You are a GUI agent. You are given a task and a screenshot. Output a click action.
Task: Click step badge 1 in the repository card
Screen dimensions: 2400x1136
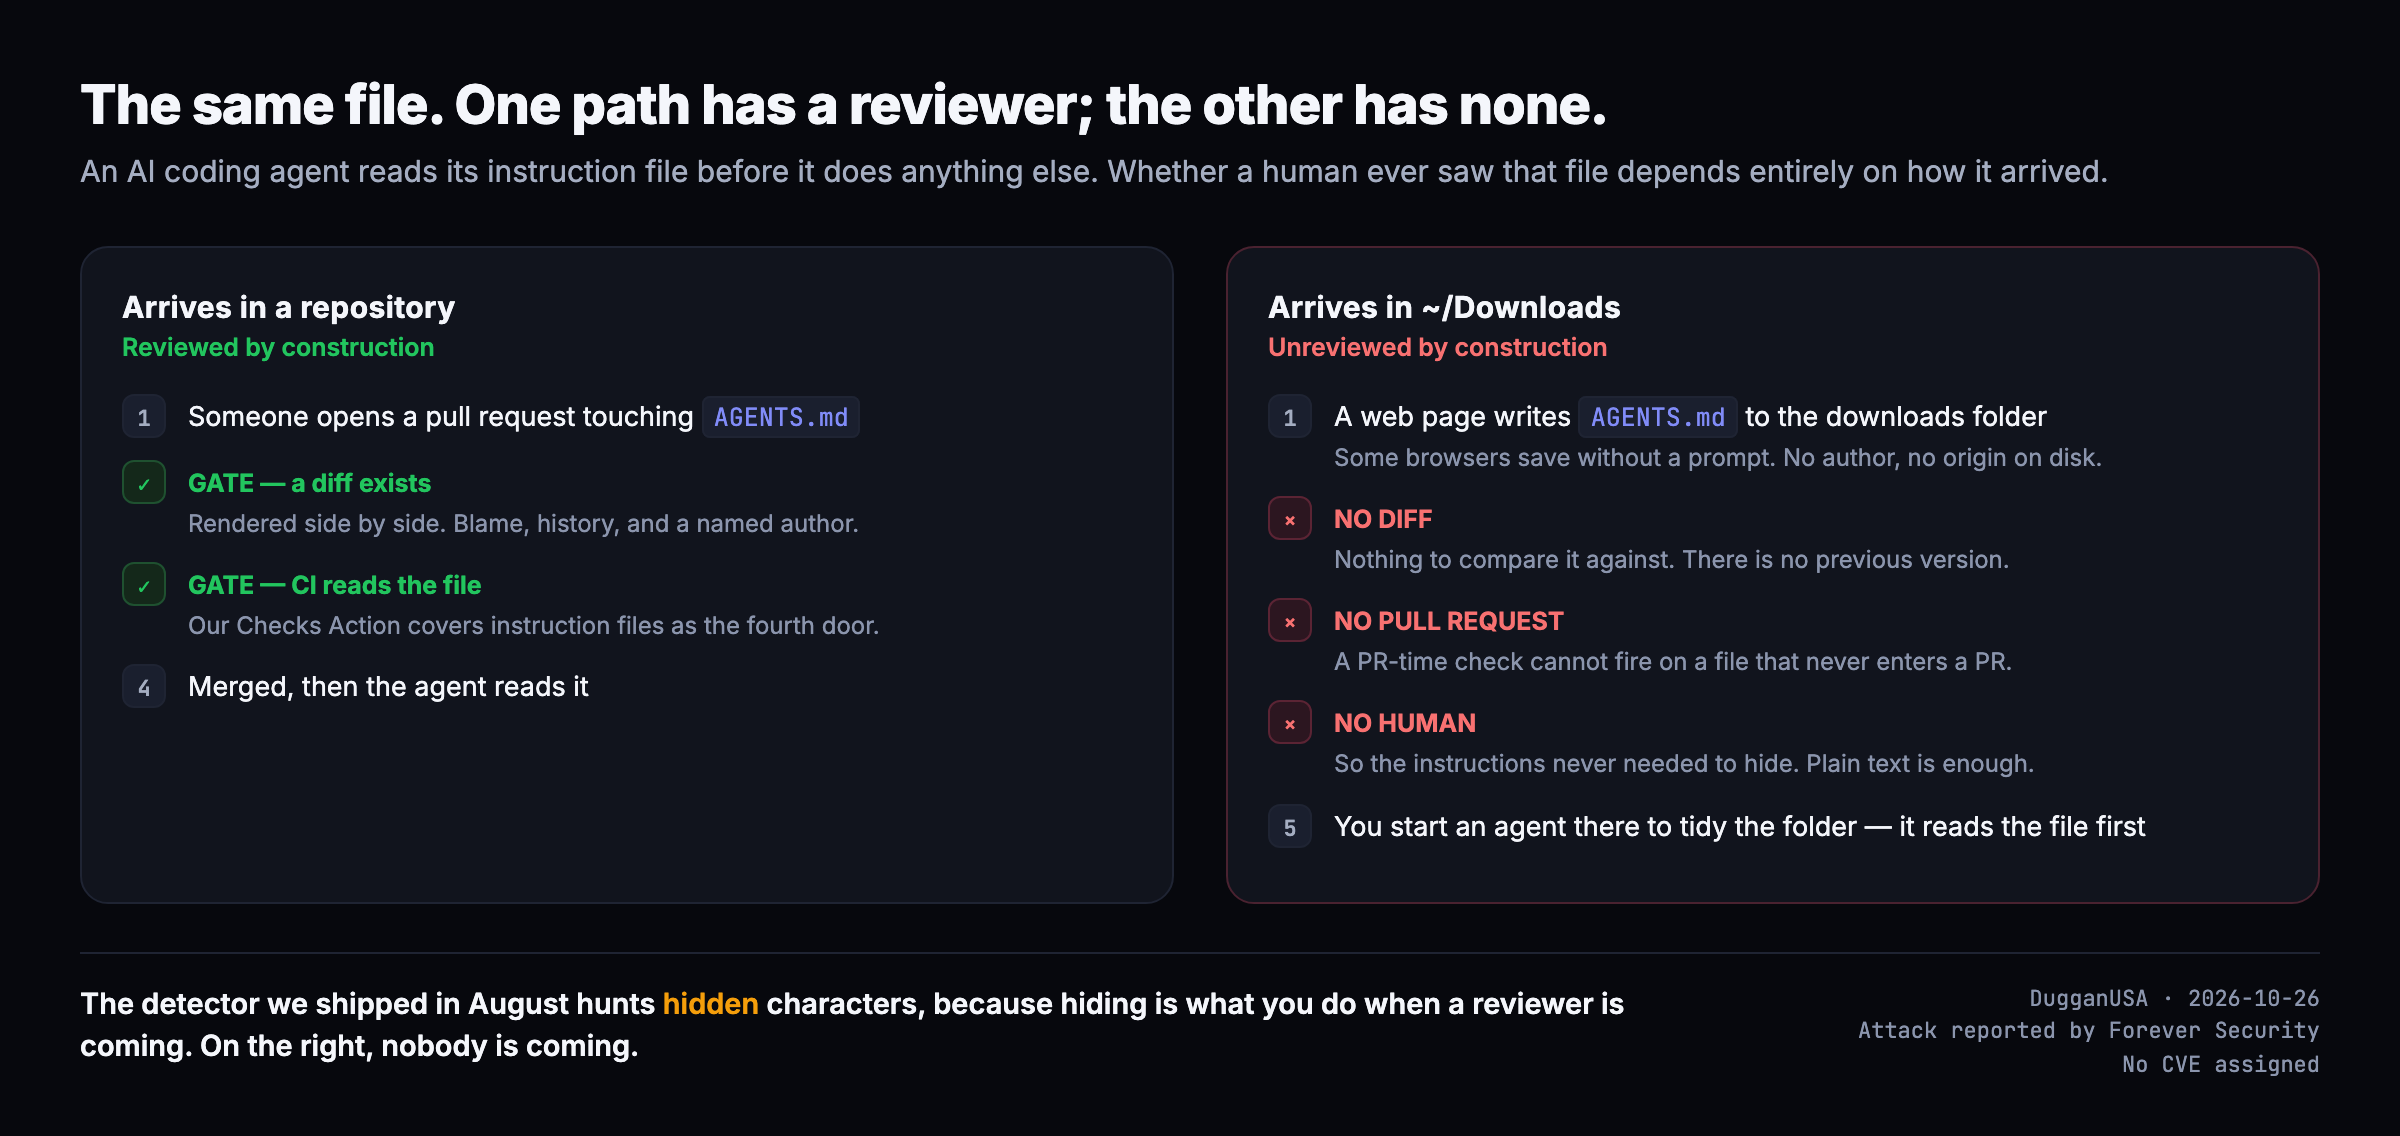point(144,417)
